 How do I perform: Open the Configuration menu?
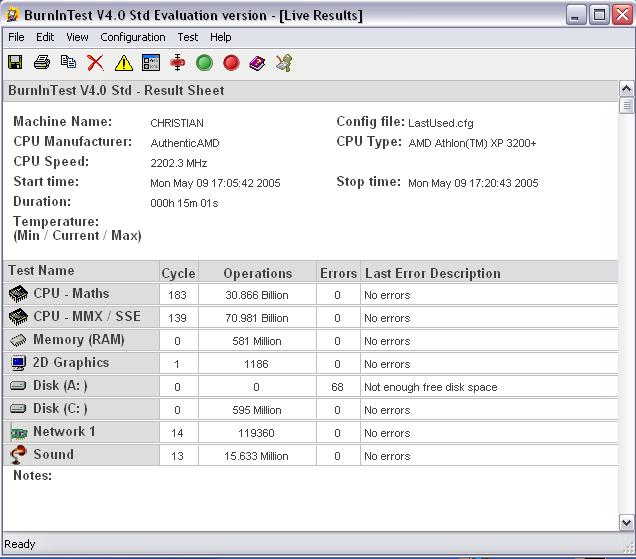pyautogui.click(x=133, y=37)
